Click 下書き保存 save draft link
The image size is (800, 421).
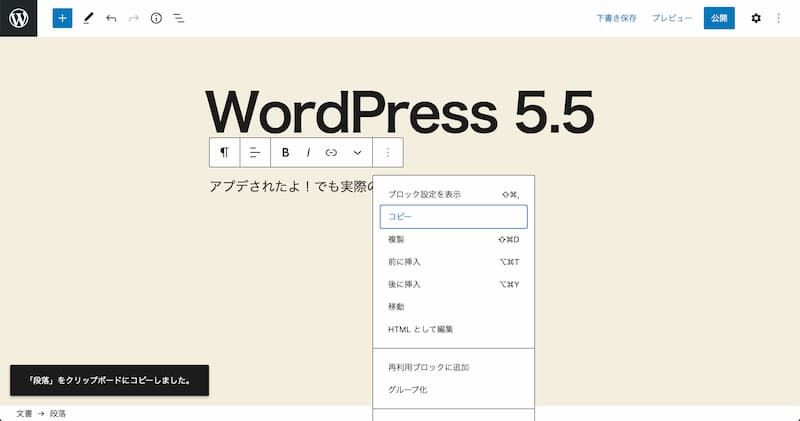point(616,18)
